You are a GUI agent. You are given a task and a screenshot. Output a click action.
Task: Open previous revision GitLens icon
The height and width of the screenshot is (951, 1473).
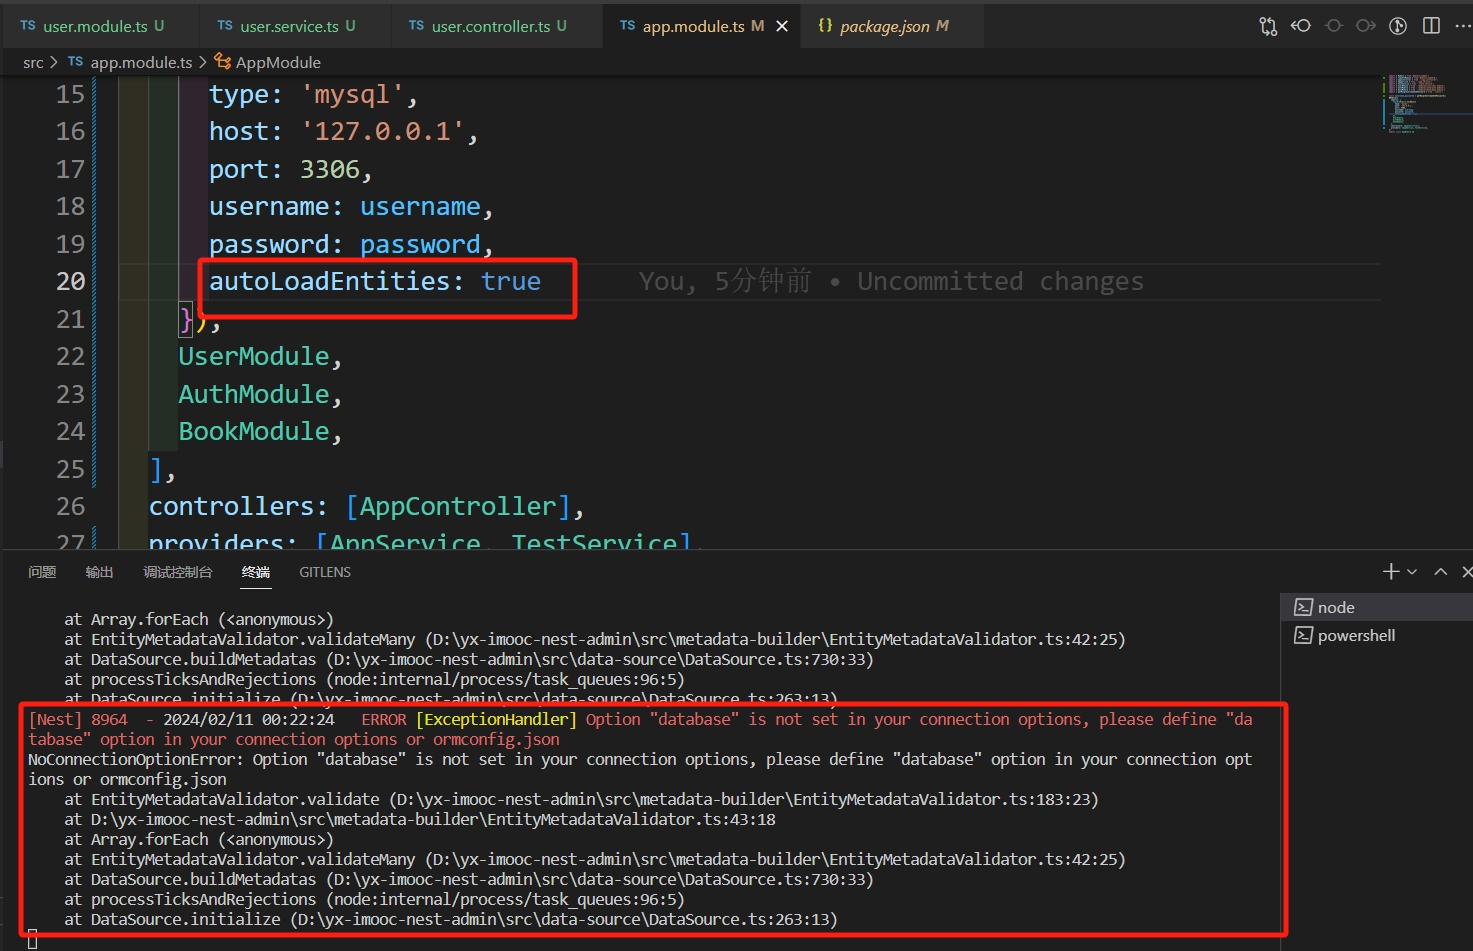point(1301,26)
